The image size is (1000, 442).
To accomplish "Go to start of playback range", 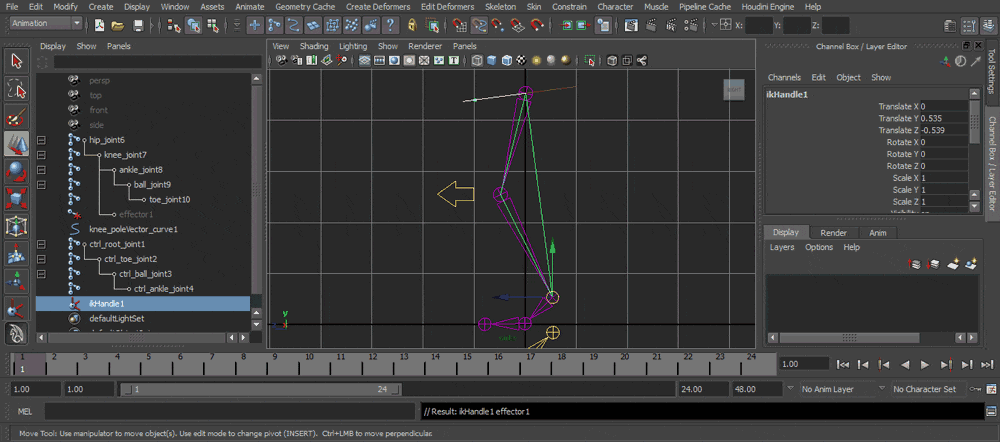I will [843, 364].
